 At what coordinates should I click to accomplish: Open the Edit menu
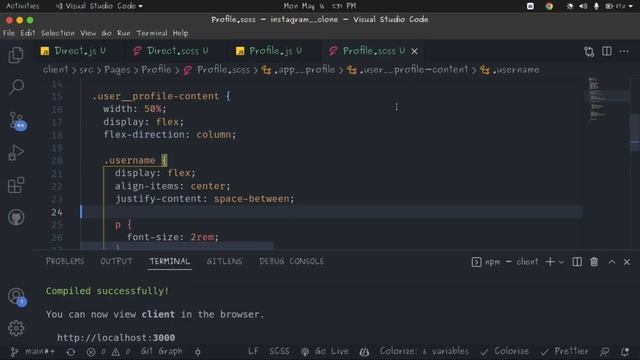point(28,33)
